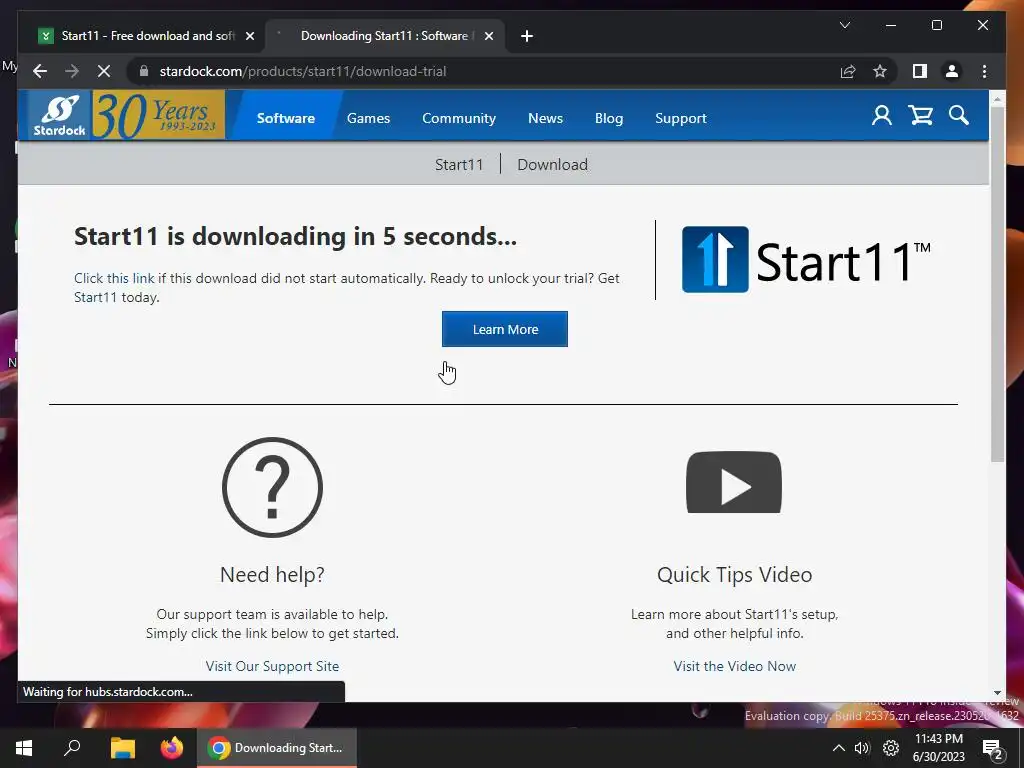
Task: Play the Quick Tips video icon
Action: click(x=734, y=483)
